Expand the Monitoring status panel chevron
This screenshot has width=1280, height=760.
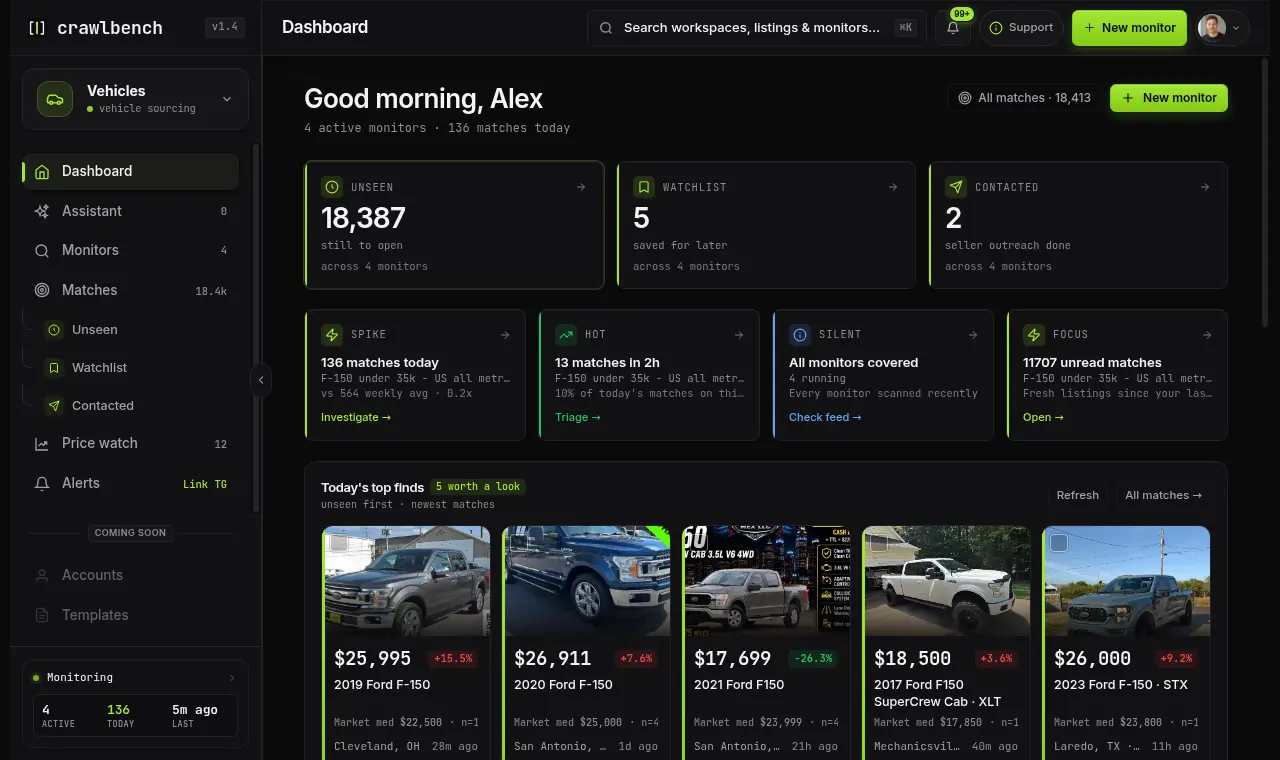tap(232, 677)
